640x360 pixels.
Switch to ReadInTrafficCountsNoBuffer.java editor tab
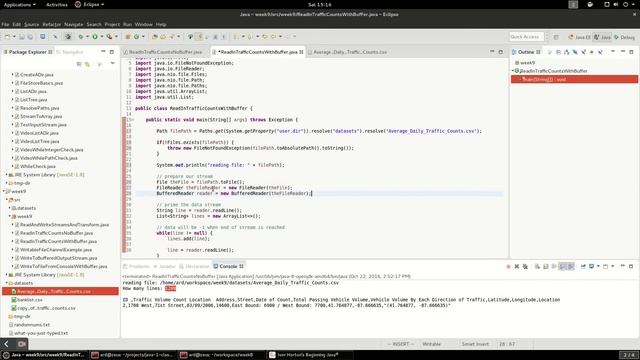(165, 52)
